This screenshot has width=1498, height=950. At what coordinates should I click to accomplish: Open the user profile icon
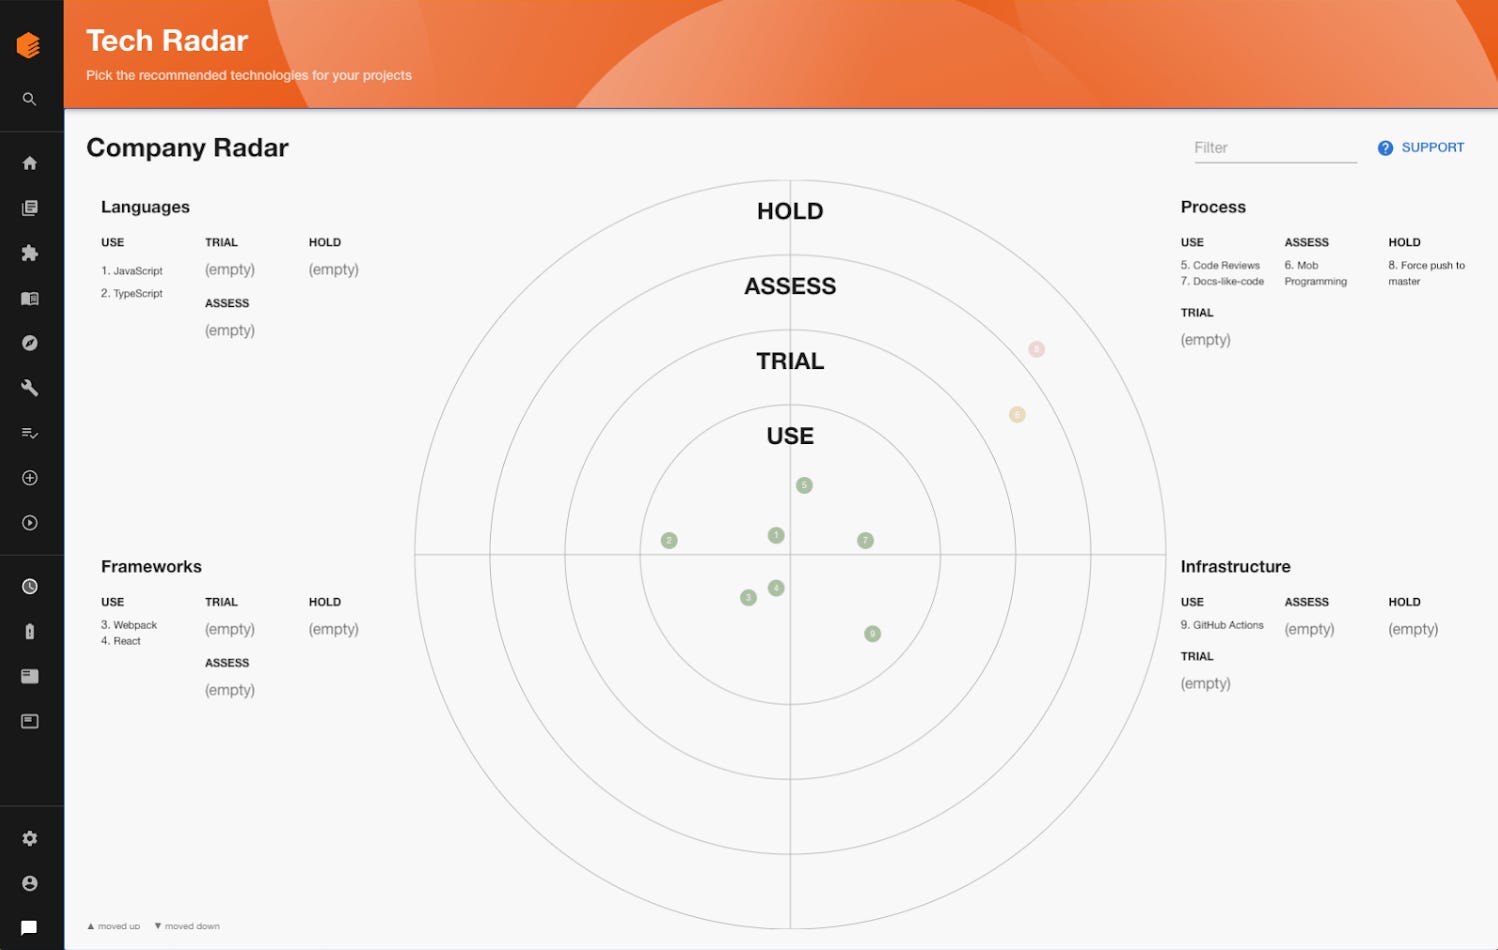(x=29, y=883)
